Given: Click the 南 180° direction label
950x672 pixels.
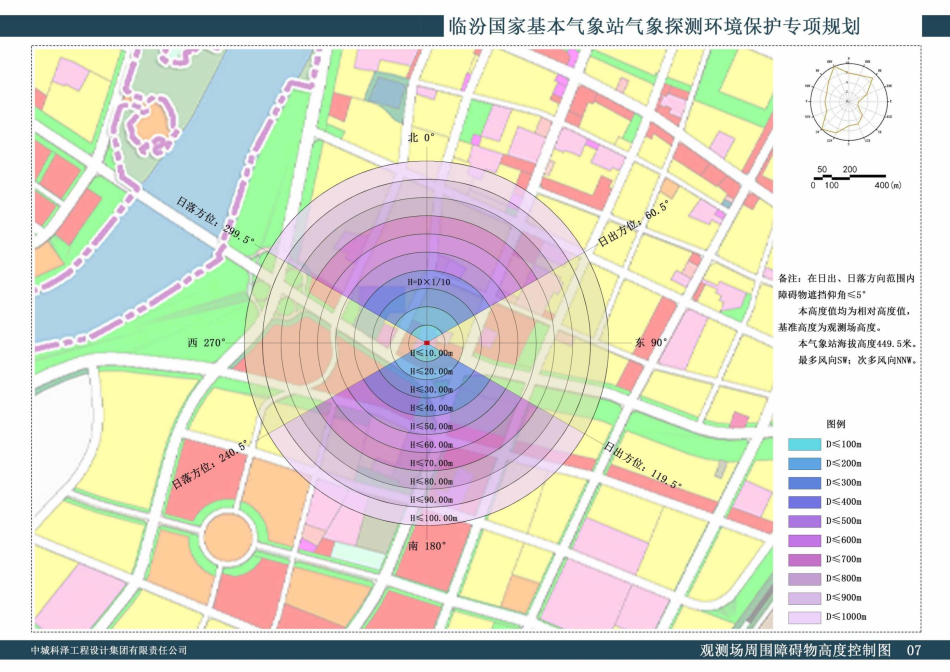Looking at the screenshot, I should 427,546.
